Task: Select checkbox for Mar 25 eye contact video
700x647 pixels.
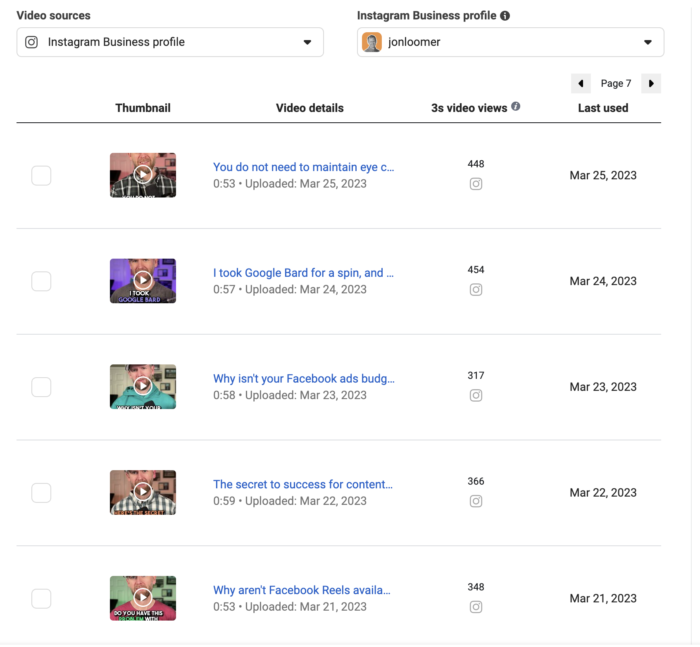Action: (x=41, y=176)
